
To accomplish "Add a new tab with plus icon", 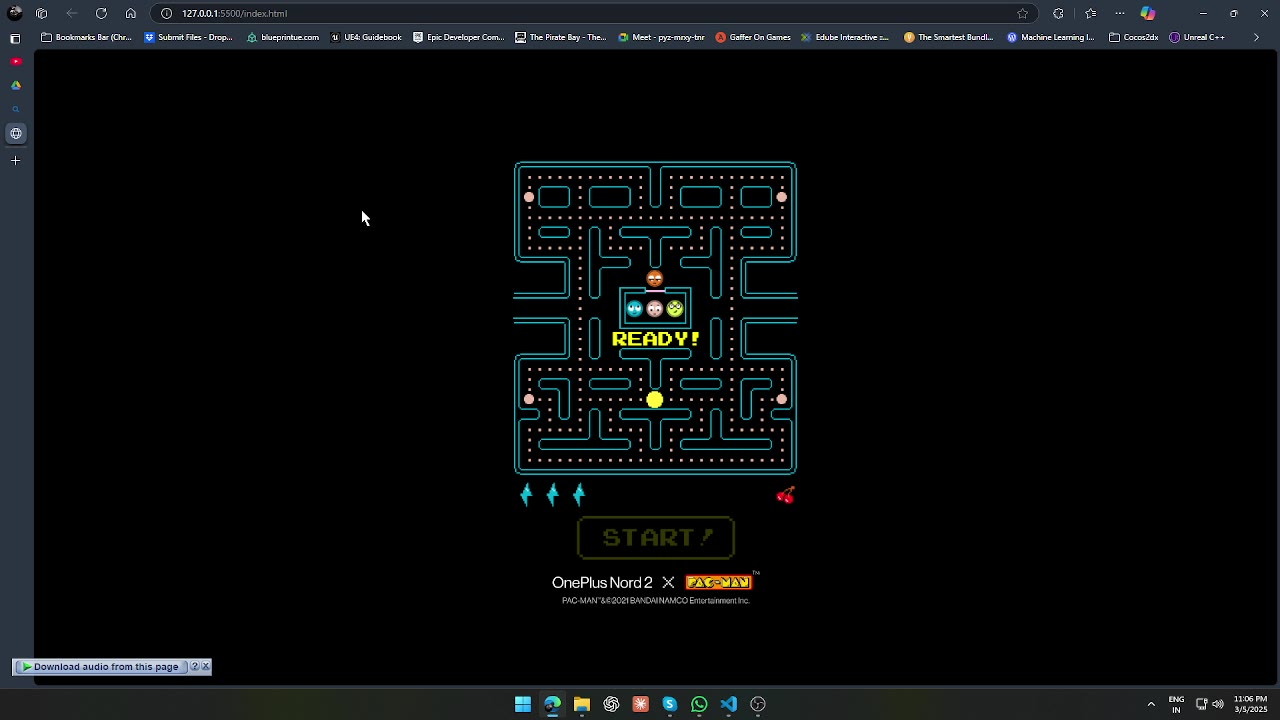I will (x=15, y=160).
